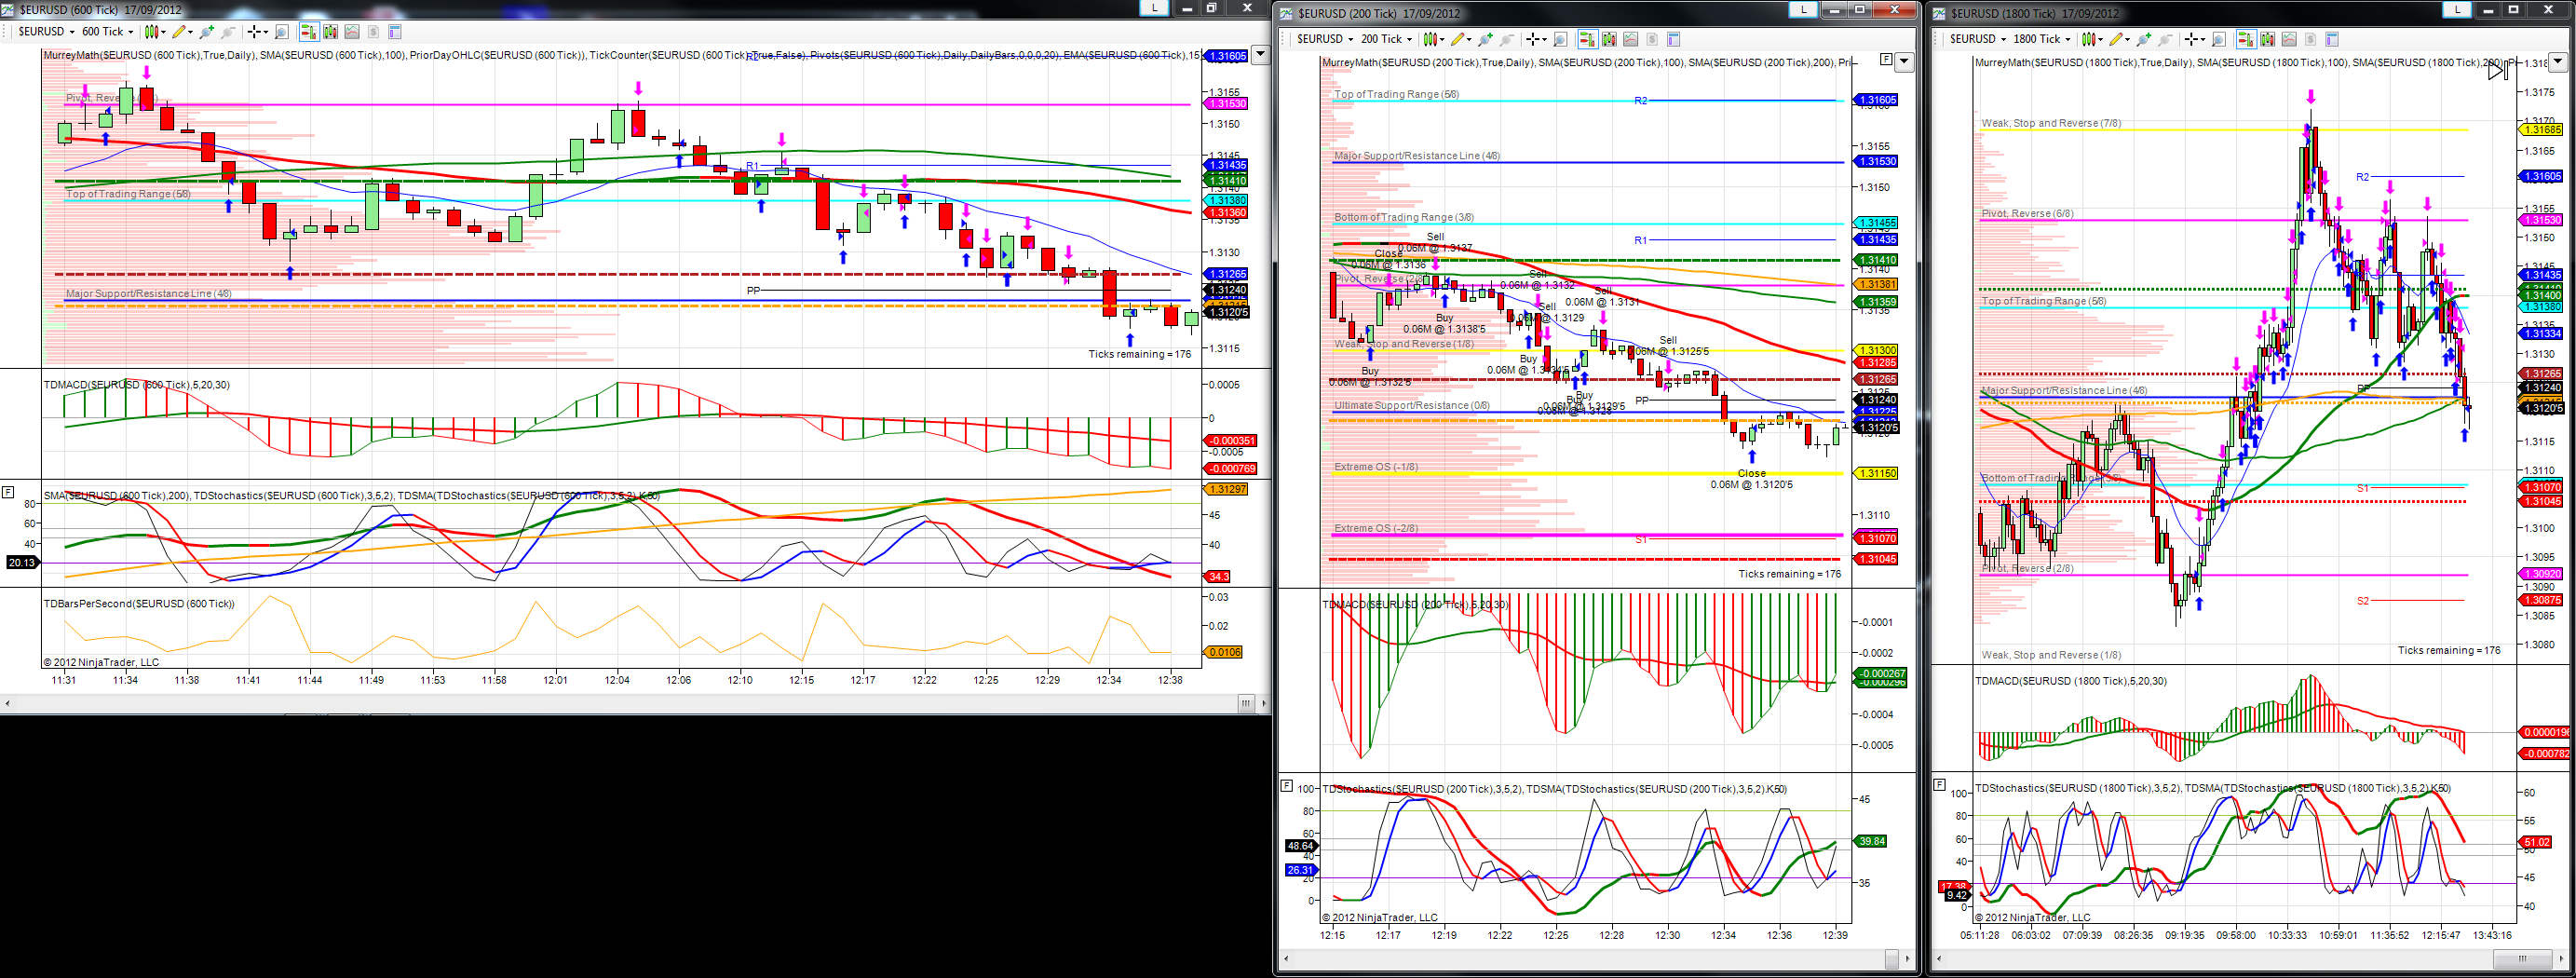
Task: Click zoom in icon on 1800 Tick chart
Action: coord(2144,40)
